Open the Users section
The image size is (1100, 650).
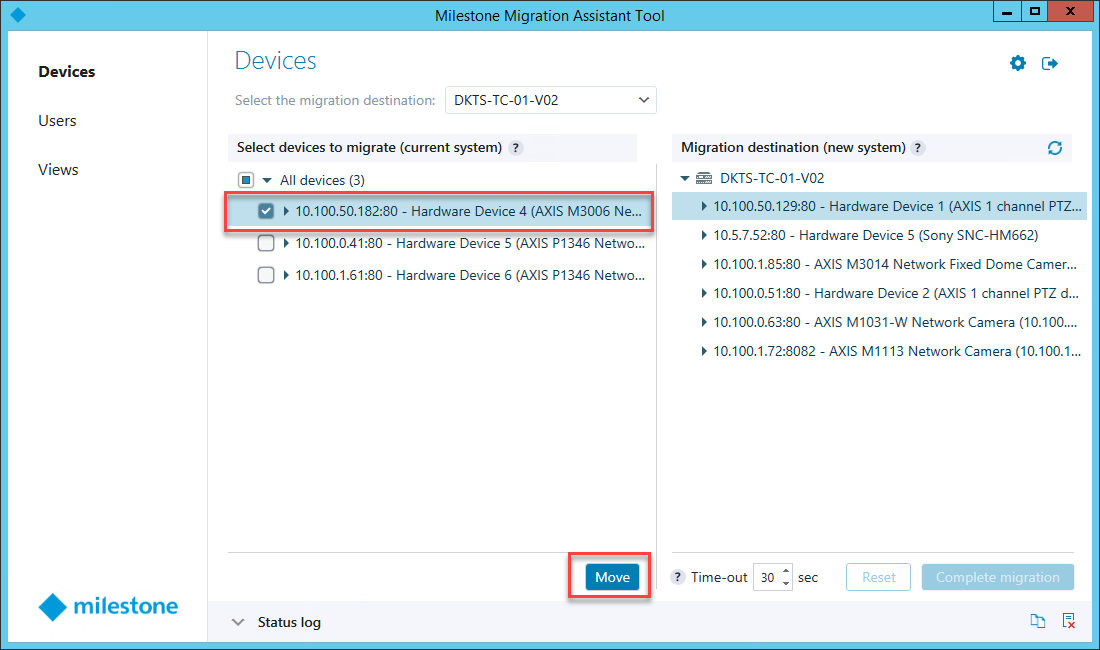pos(57,121)
